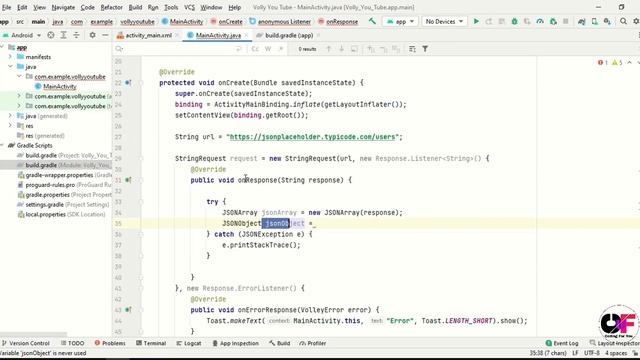Click the Attach Debugger to process icon

click(553, 21)
